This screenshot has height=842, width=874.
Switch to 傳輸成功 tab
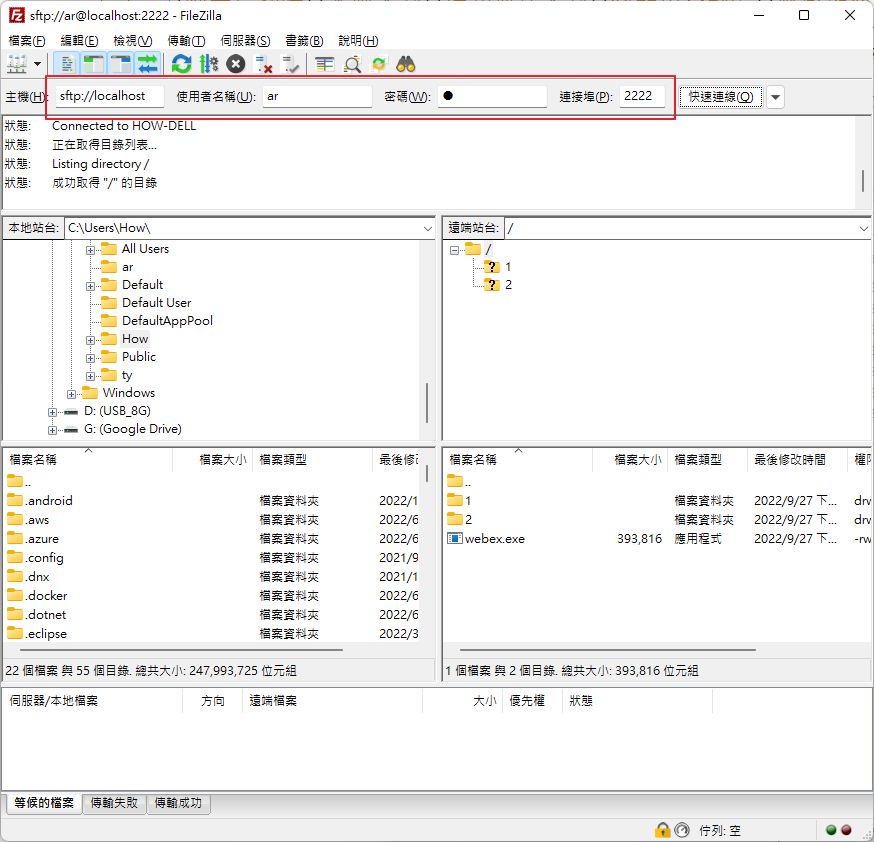click(178, 803)
